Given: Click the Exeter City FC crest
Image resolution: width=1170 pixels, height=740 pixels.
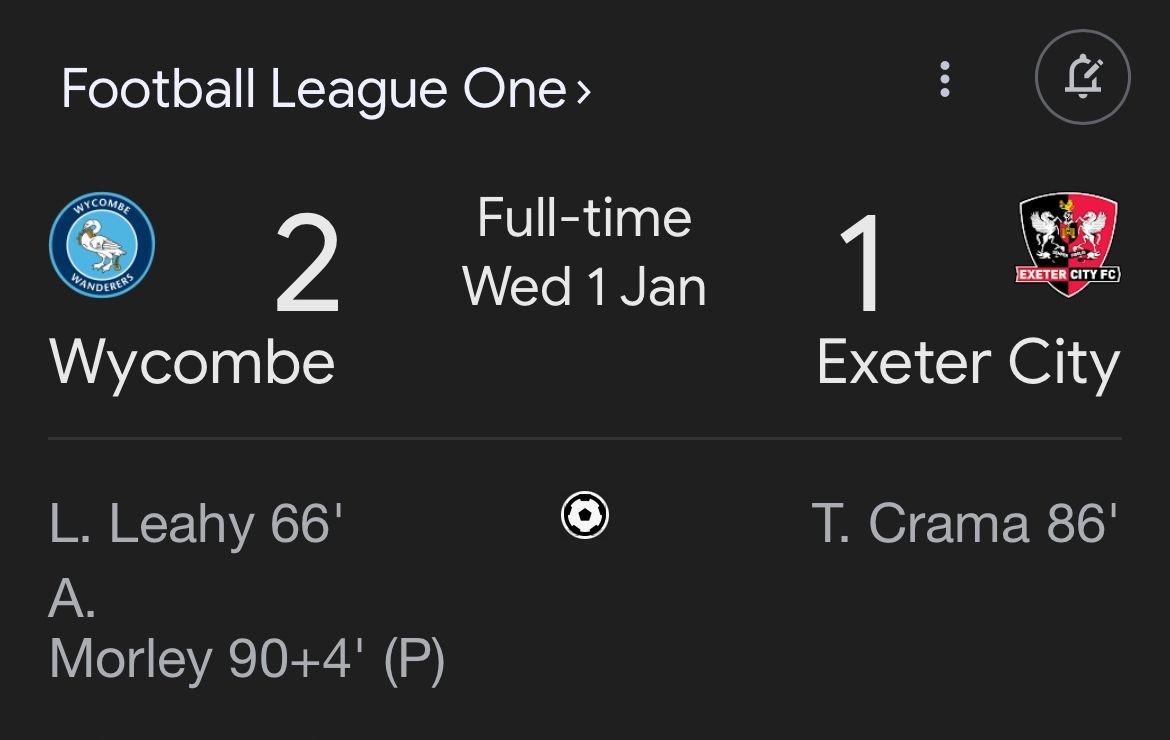Looking at the screenshot, I should pos(1068,246).
